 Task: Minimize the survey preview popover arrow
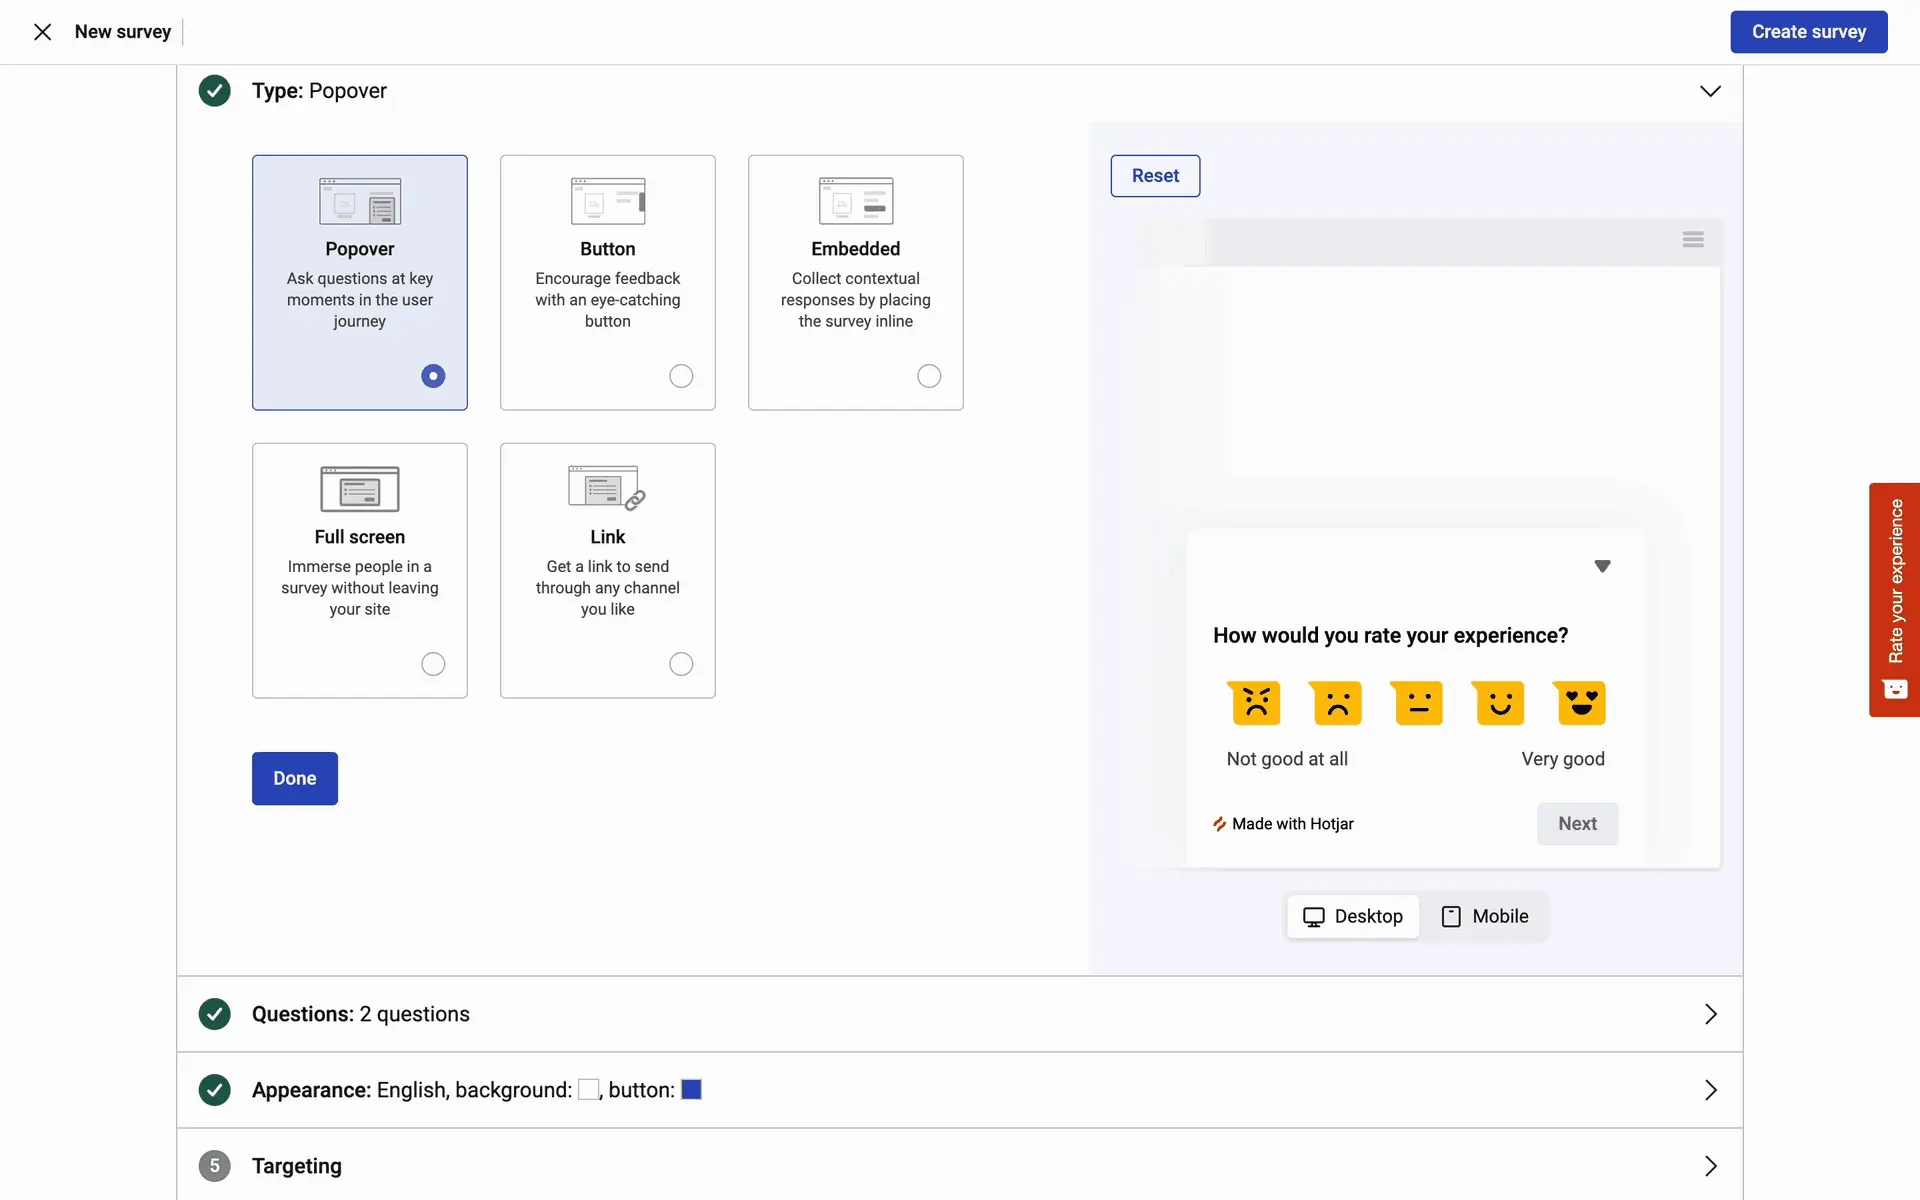click(x=1602, y=566)
